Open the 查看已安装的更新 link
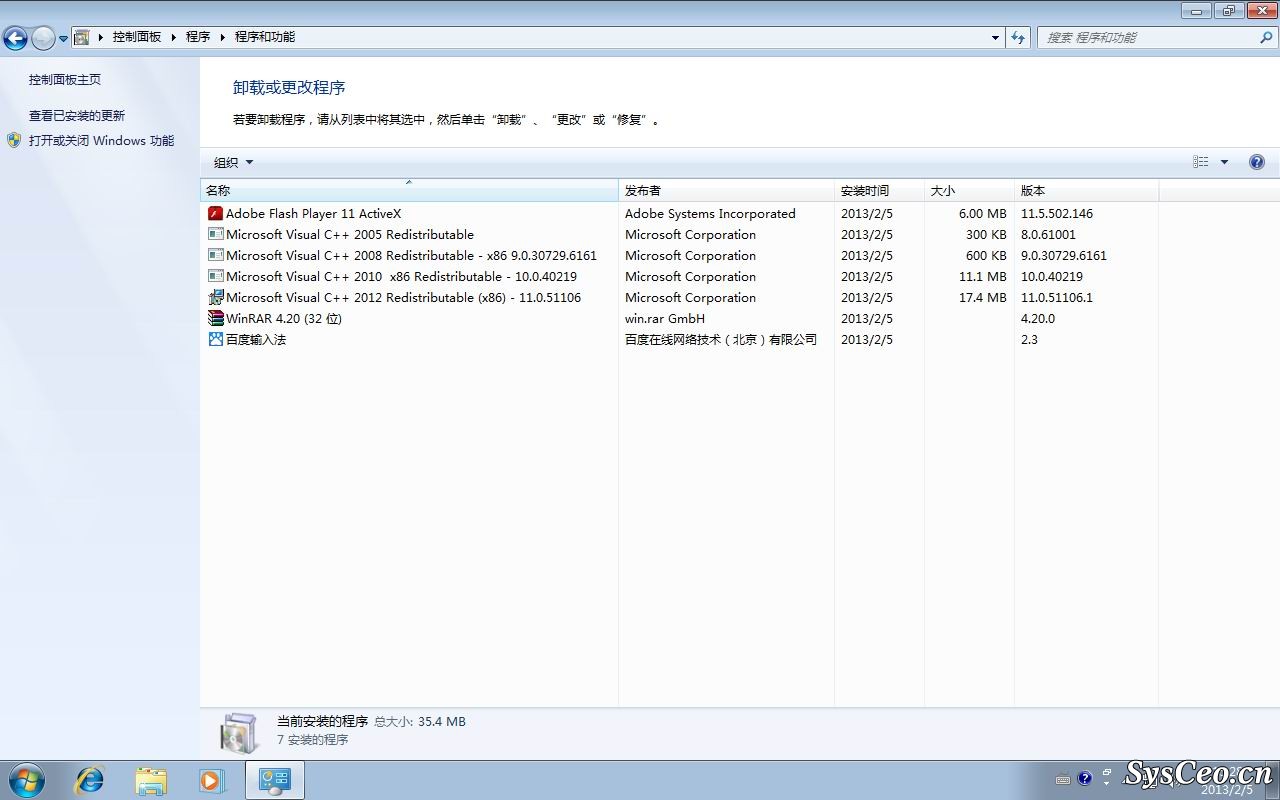The height and width of the screenshot is (800, 1280). pos(77,115)
